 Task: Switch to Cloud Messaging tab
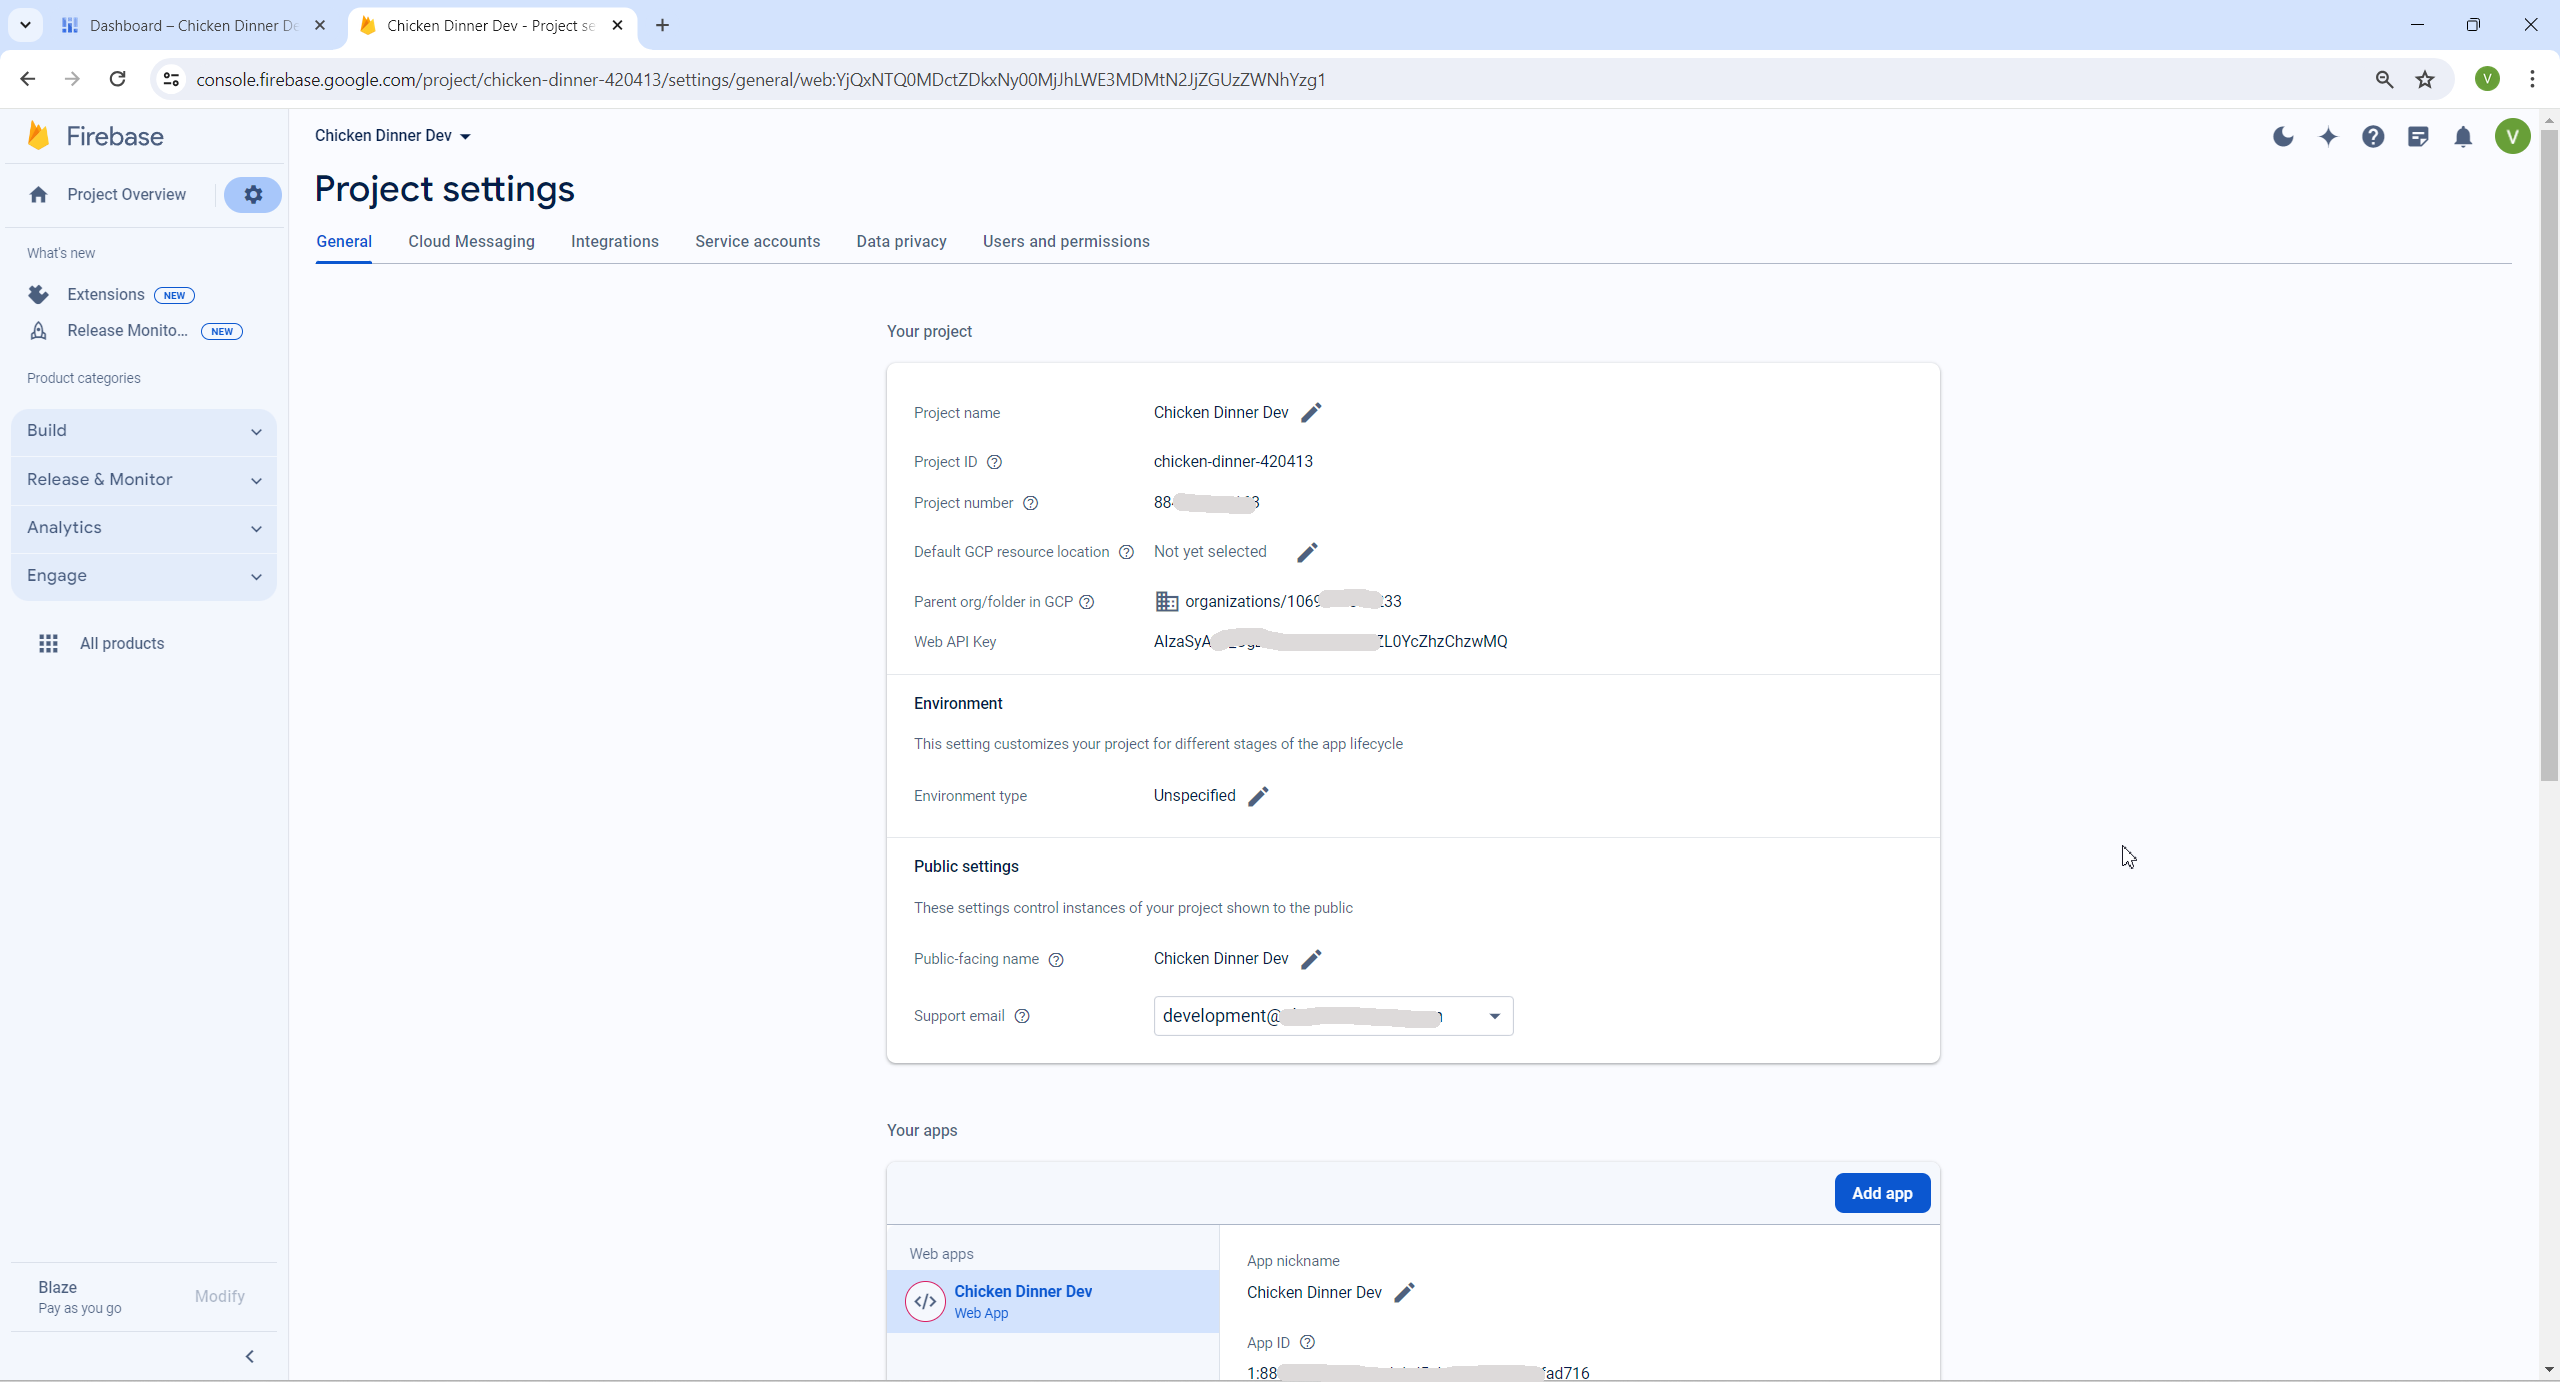point(471,242)
